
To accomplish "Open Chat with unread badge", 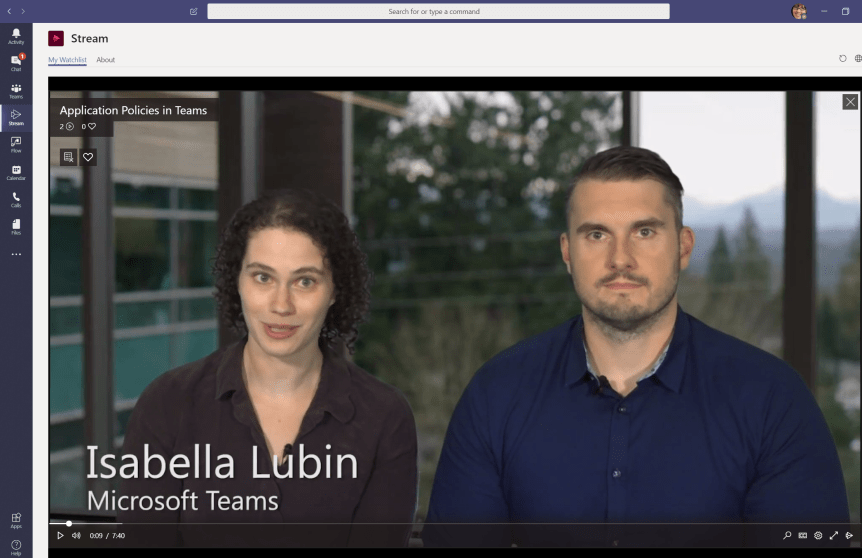I will [16, 63].
